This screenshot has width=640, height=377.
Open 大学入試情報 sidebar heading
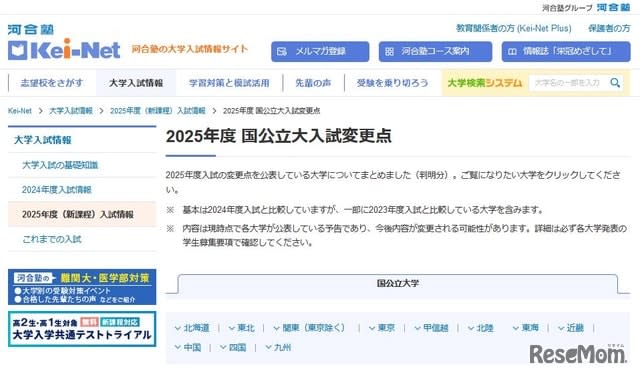click(x=42, y=140)
